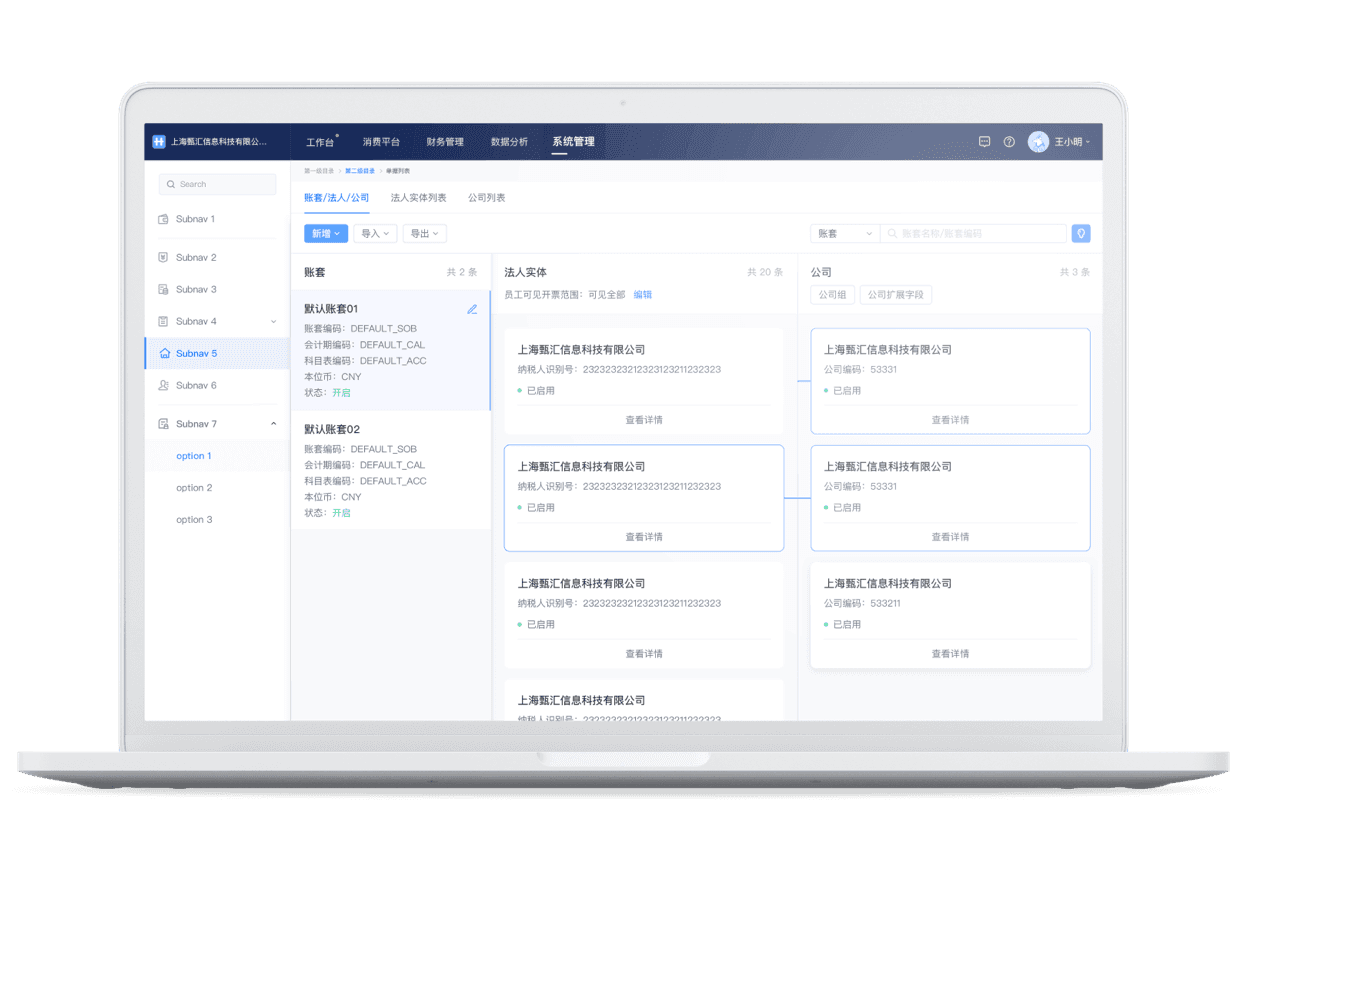Open Subnav 2 in sidebar
Image resolution: width=1360 pixels, height=1000 pixels.
point(217,257)
